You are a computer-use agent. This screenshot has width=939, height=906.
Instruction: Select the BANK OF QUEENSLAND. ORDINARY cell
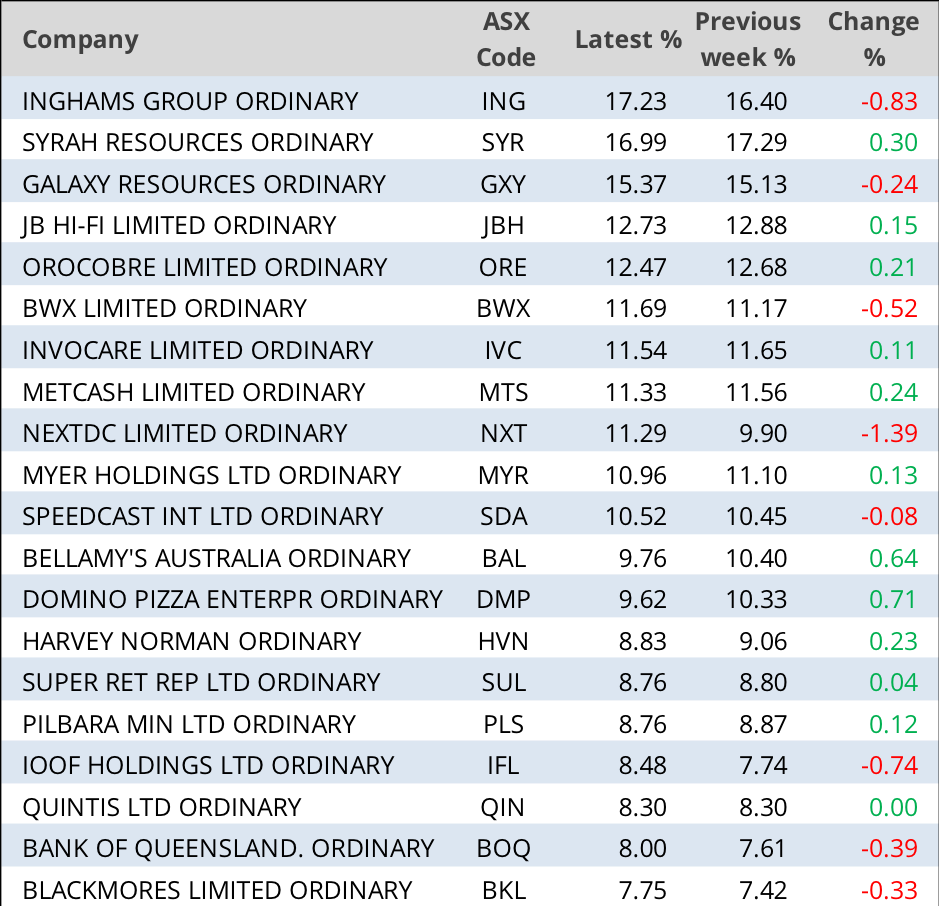[x=228, y=848]
